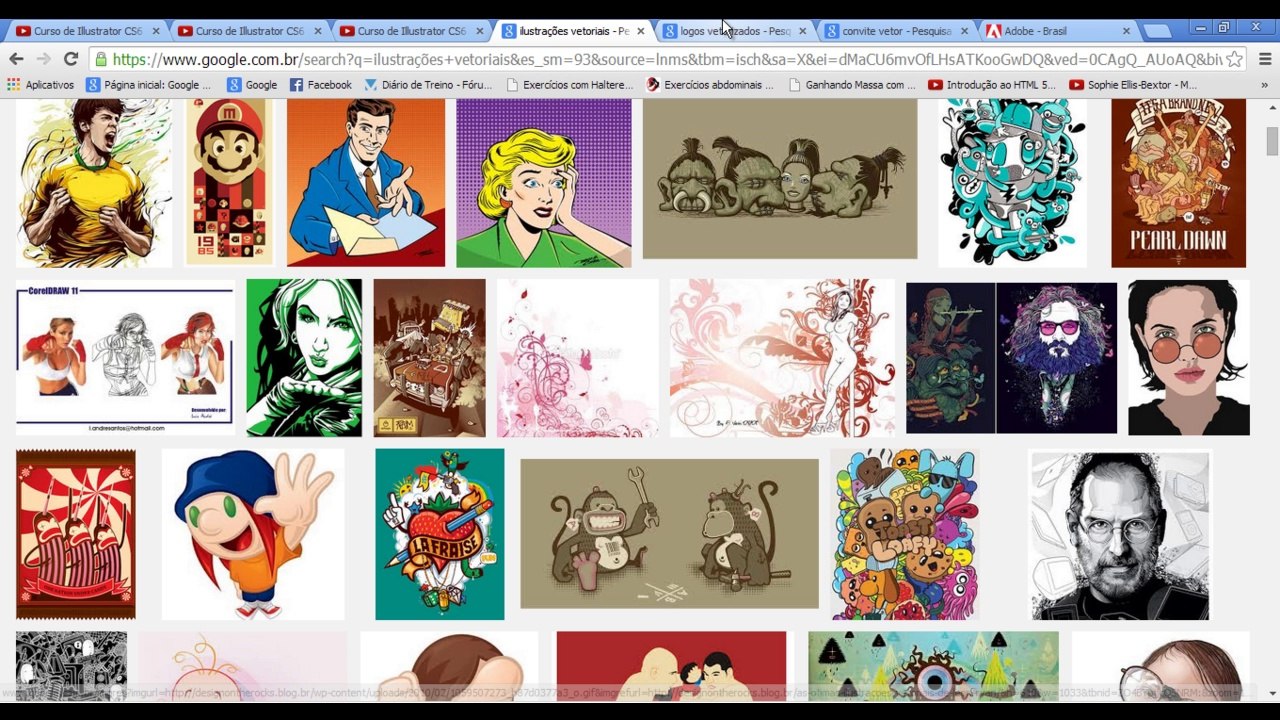Switch to the 'ilustrações vetoriais' tab

click(x=573, y=31)
